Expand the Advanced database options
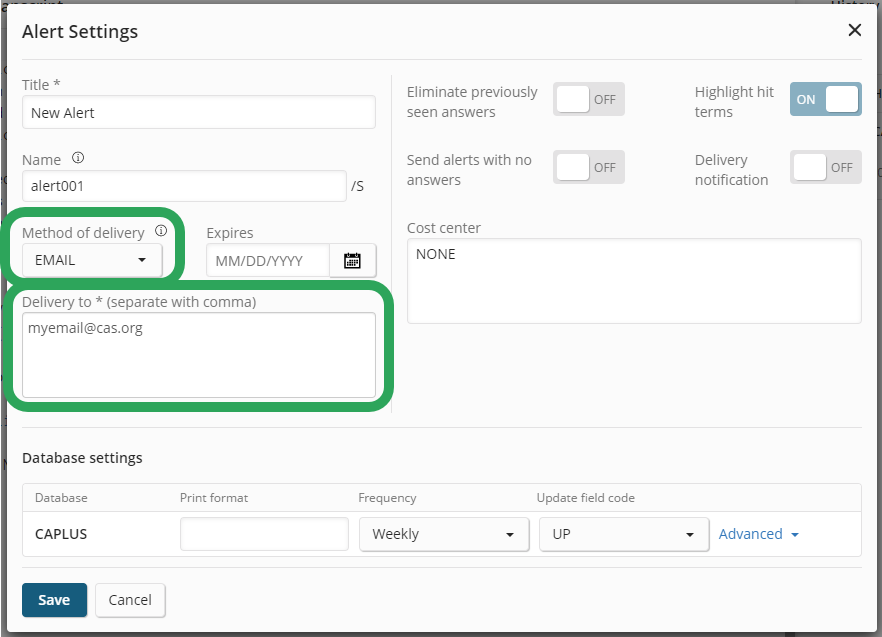 [x=758, y=534]
